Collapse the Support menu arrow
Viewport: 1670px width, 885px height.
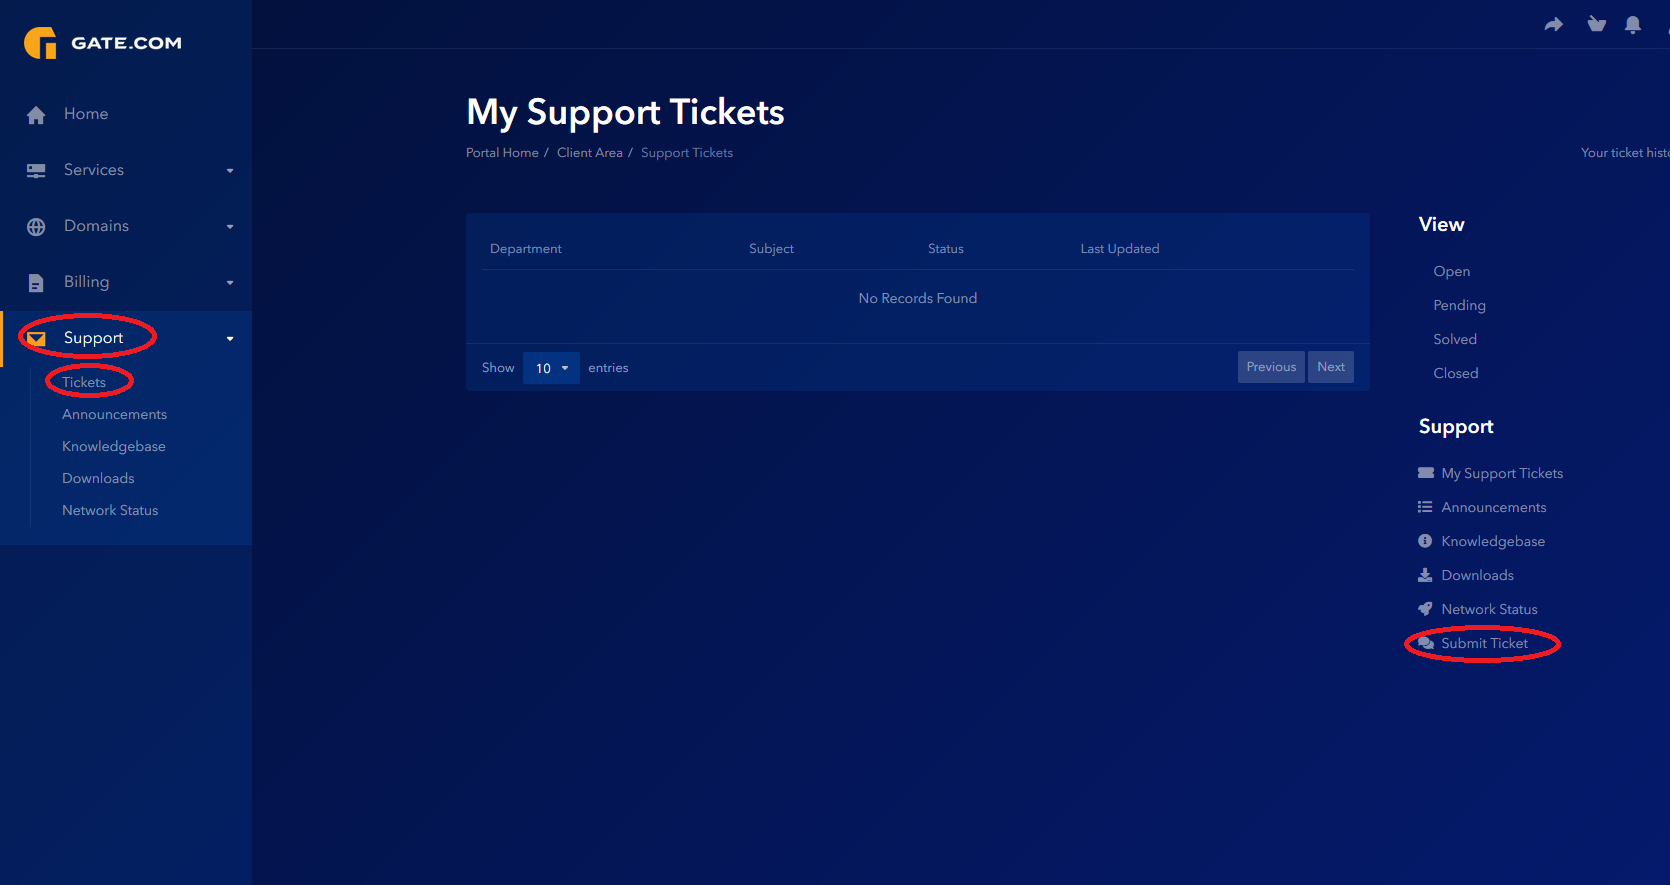pyautogui.click(x=230, y=339)
